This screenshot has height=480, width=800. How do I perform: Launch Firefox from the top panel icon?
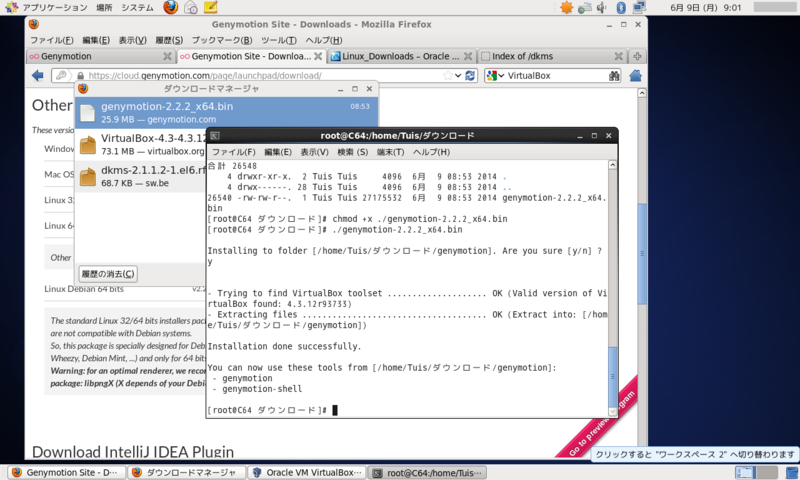pyautogui.click(x=170, y=7)
